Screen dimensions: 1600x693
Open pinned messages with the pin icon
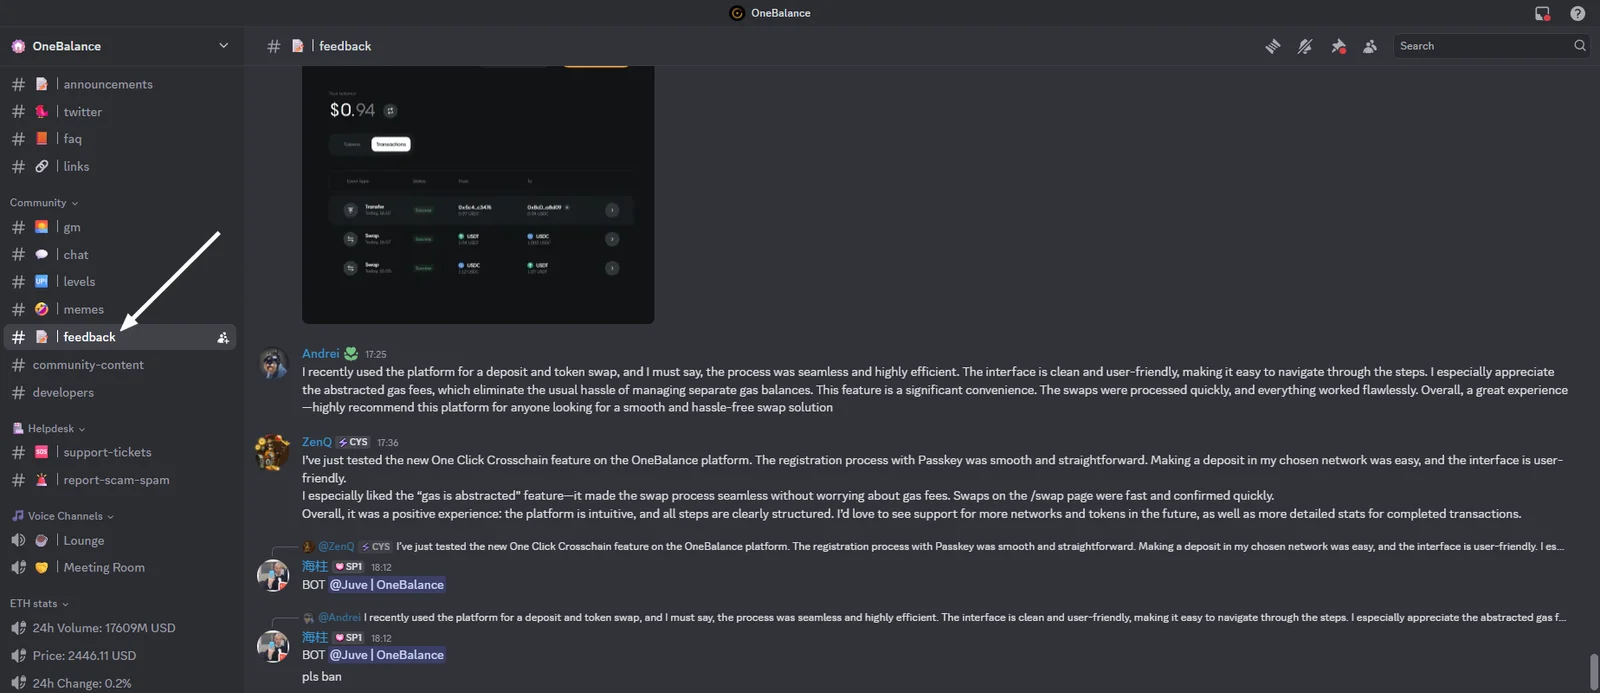click(x=1338, y=46)
